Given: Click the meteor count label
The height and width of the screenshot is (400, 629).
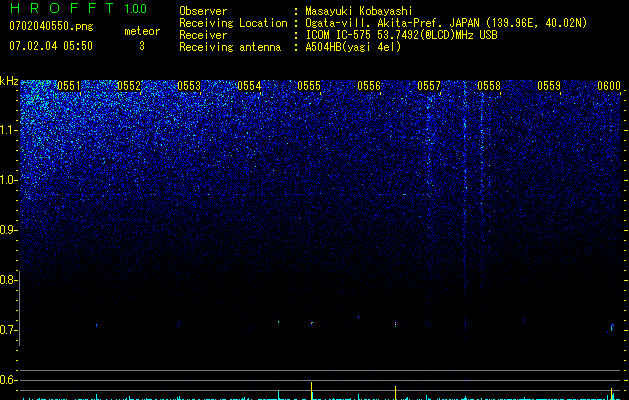Looking at the screenshot, I should coord(142,31).
